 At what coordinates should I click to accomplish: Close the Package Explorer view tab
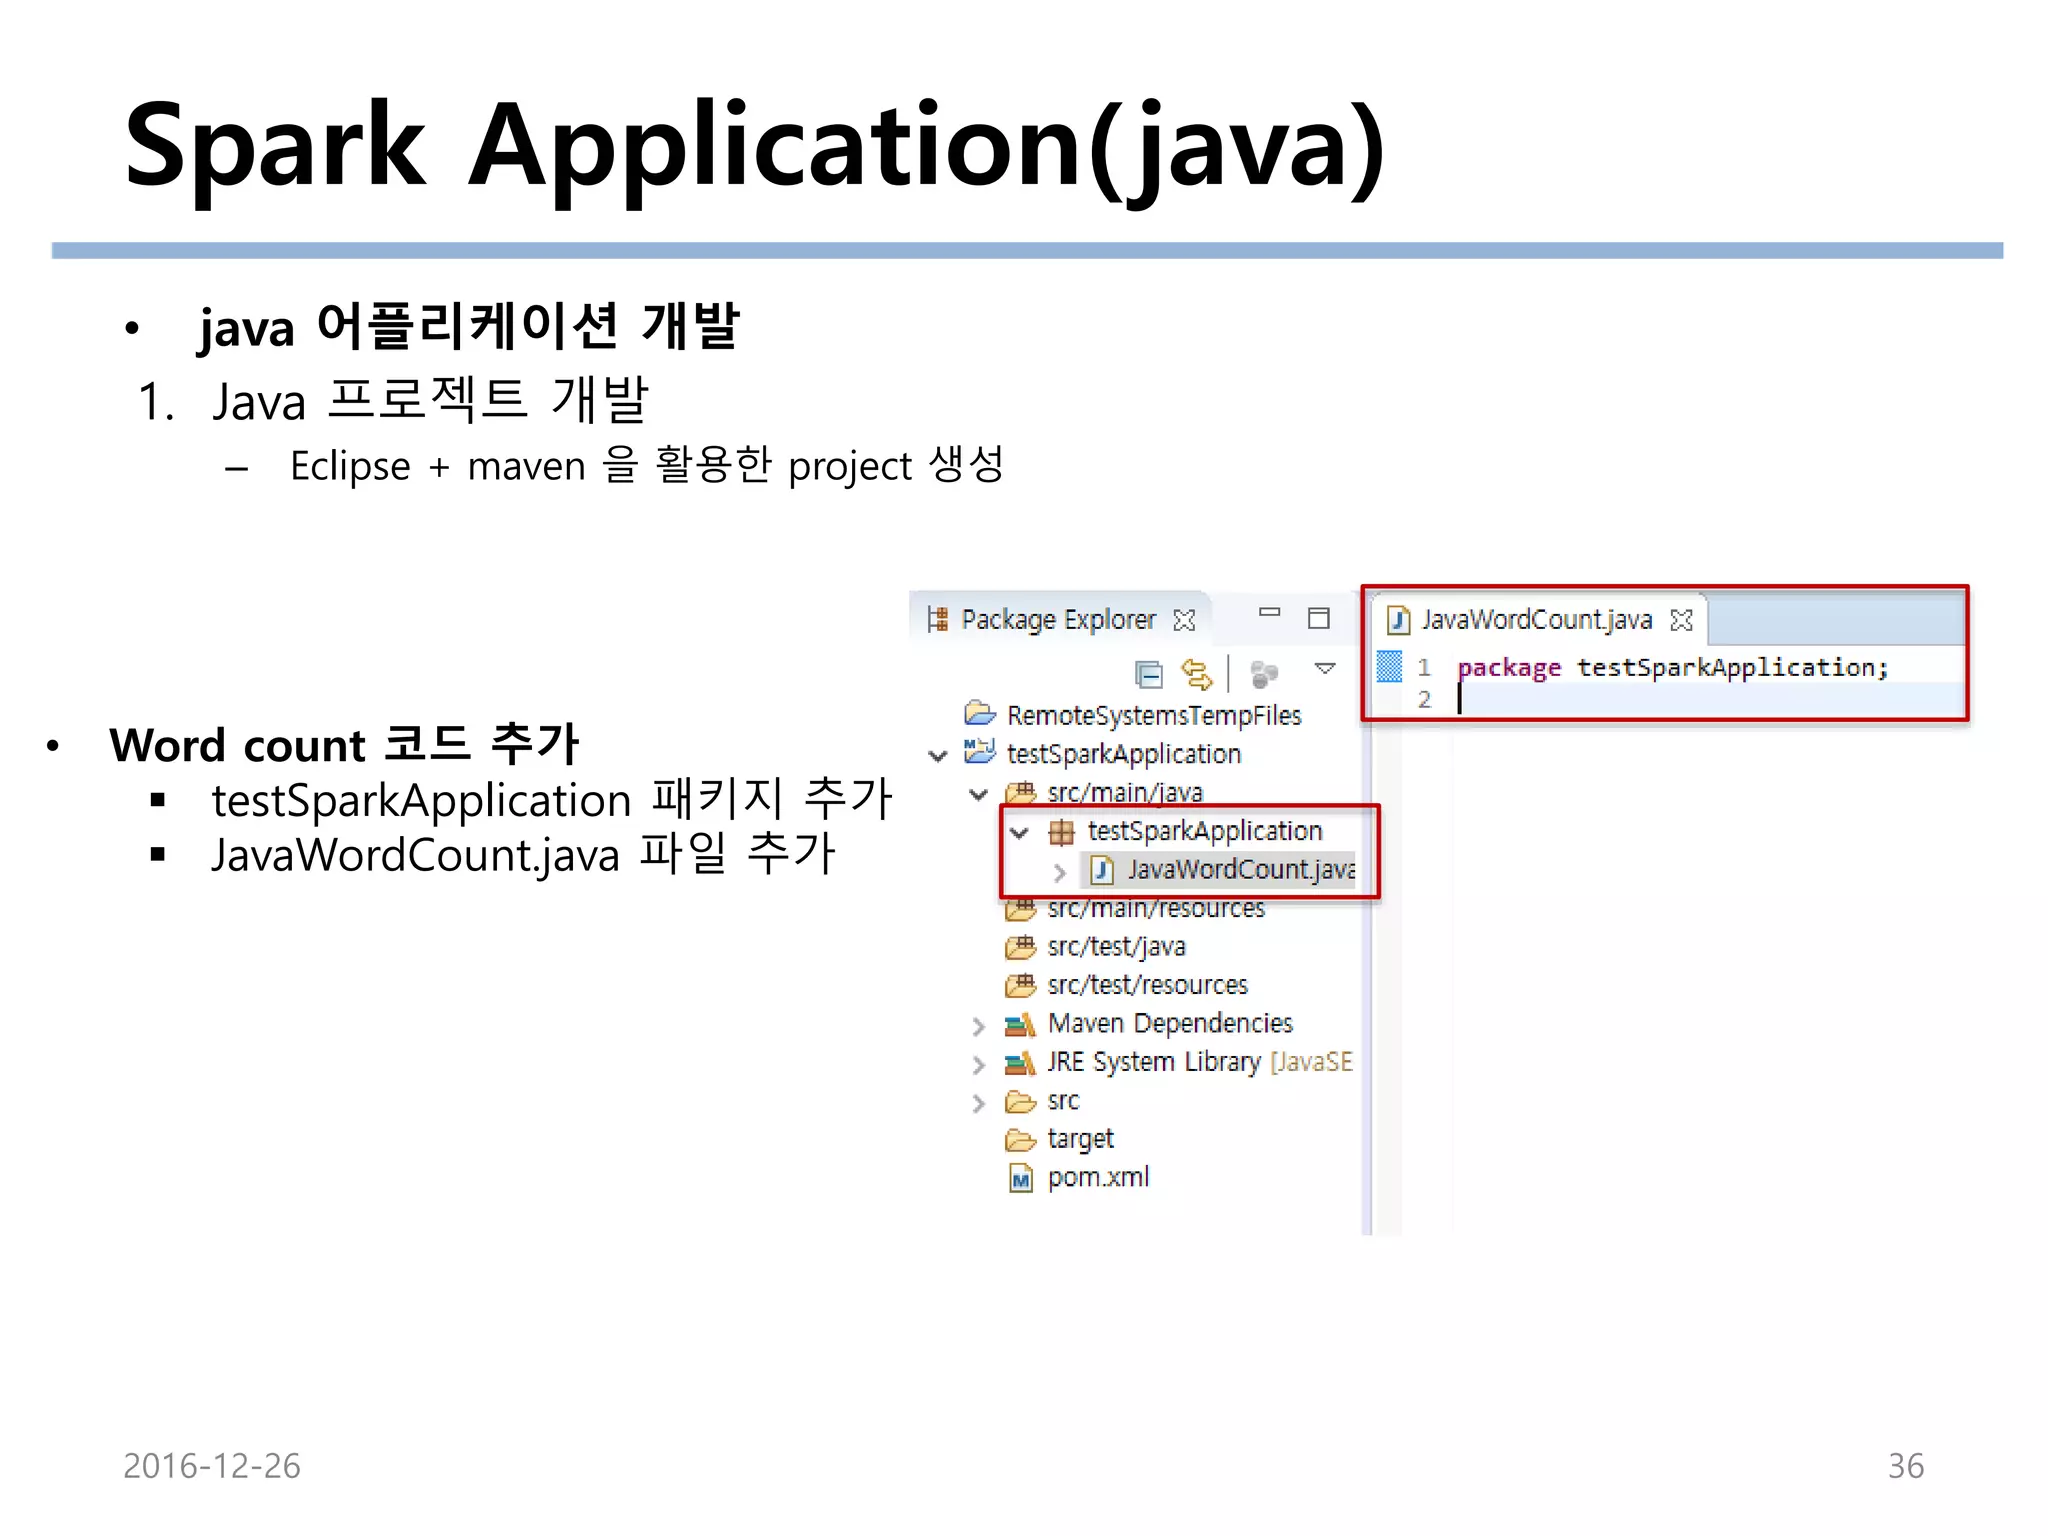[x=1184, y=621]
